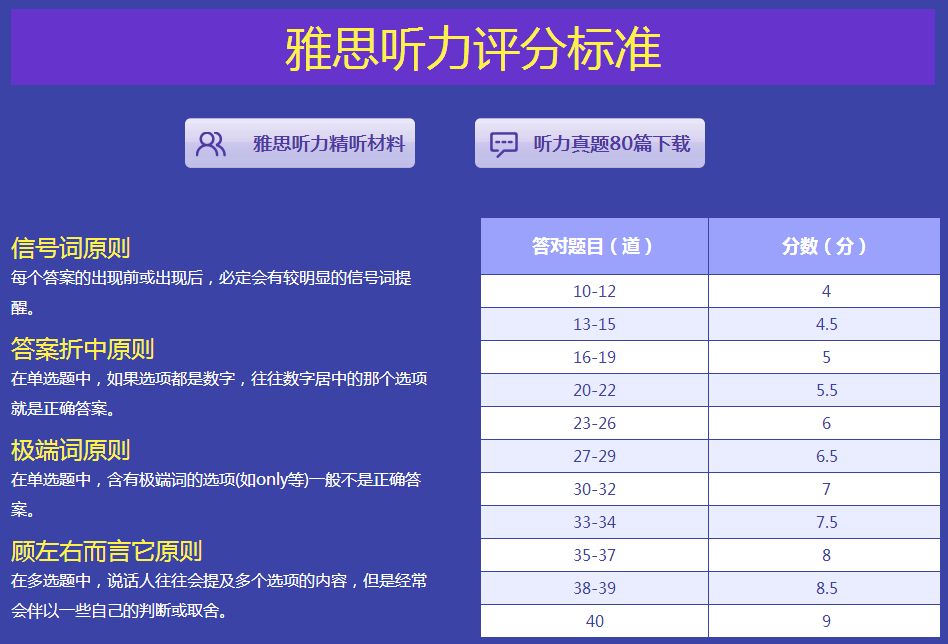Click the table cell 40

pos(594,620)
